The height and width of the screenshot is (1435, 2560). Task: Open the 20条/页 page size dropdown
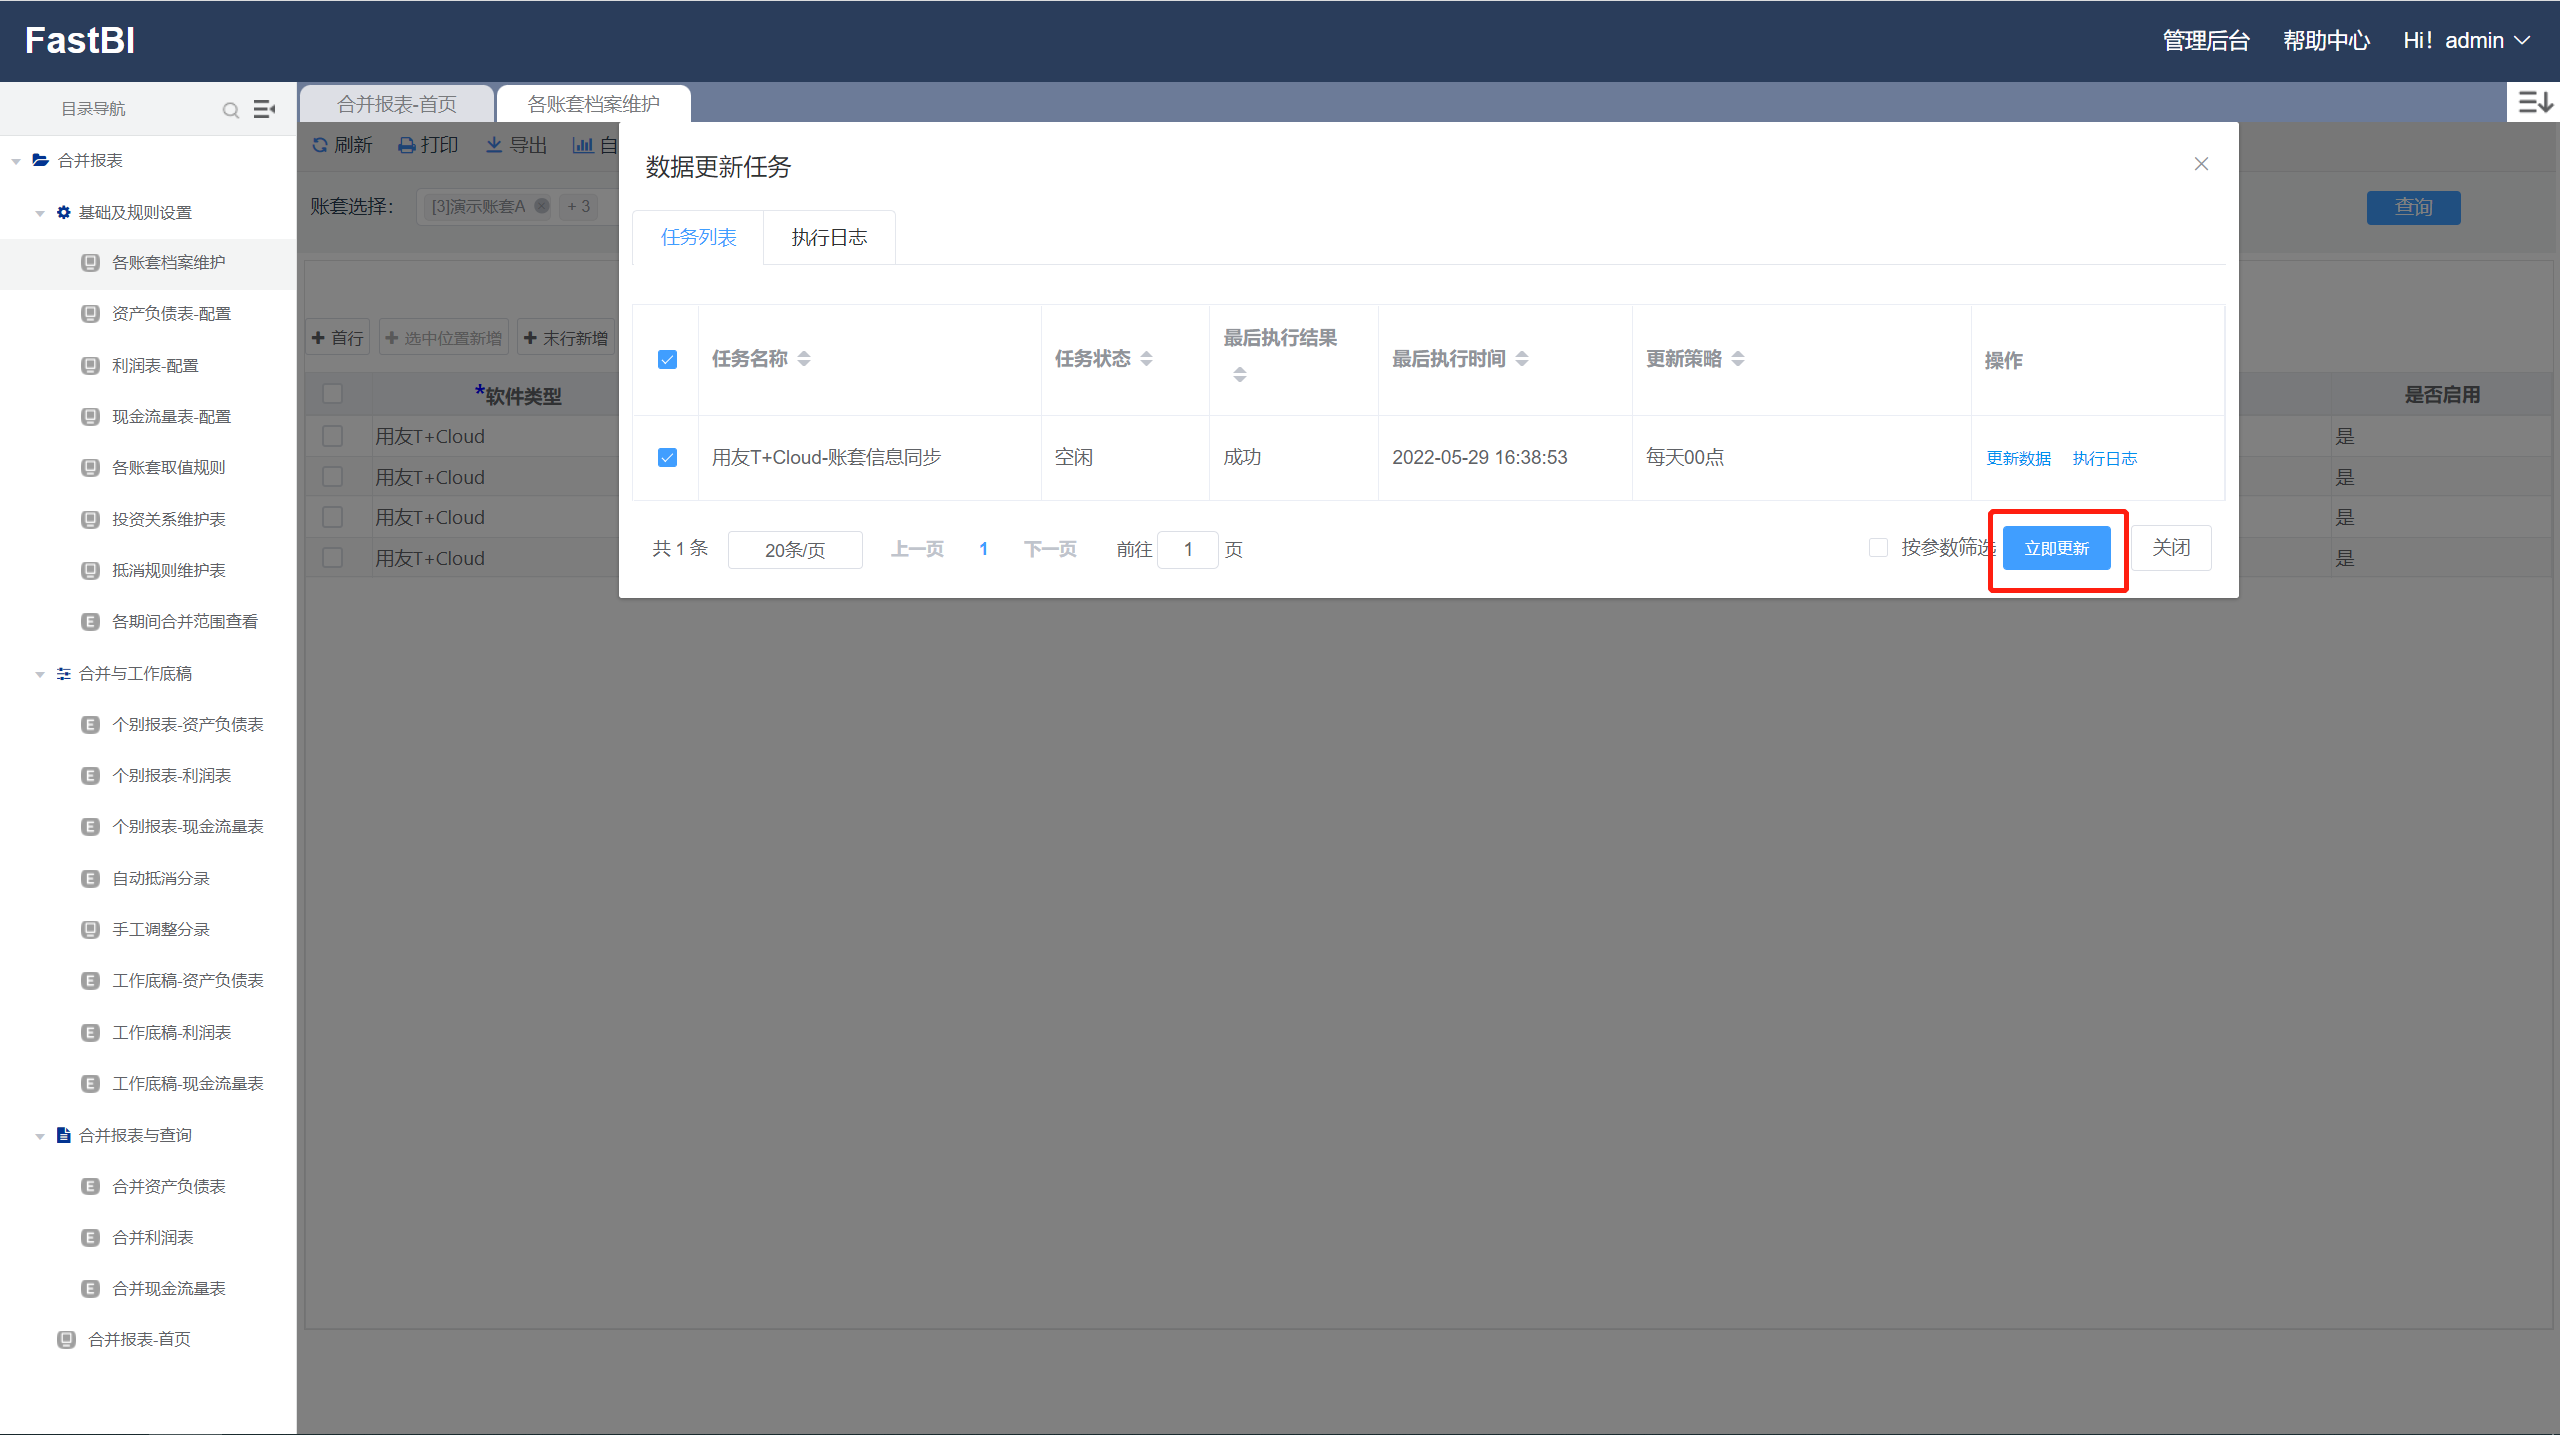[x=795, y=550]
